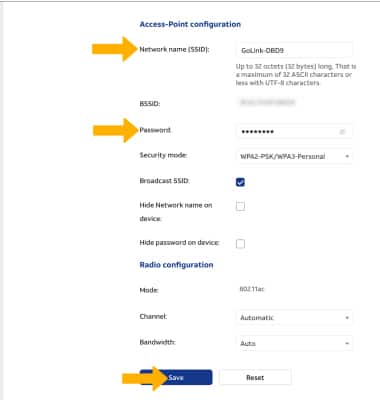This screenshot has height=400, width=380.
Task: Open the Bandwidth dropdown showing Auto
Action: coord(294,343)
